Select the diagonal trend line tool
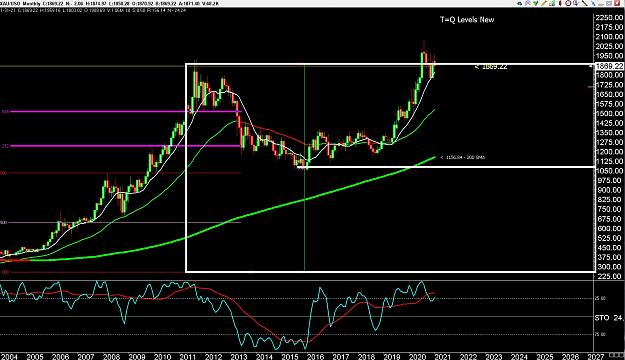Viewport: 625px width, 360px height. pyautogui.click(x=585, y=3)
